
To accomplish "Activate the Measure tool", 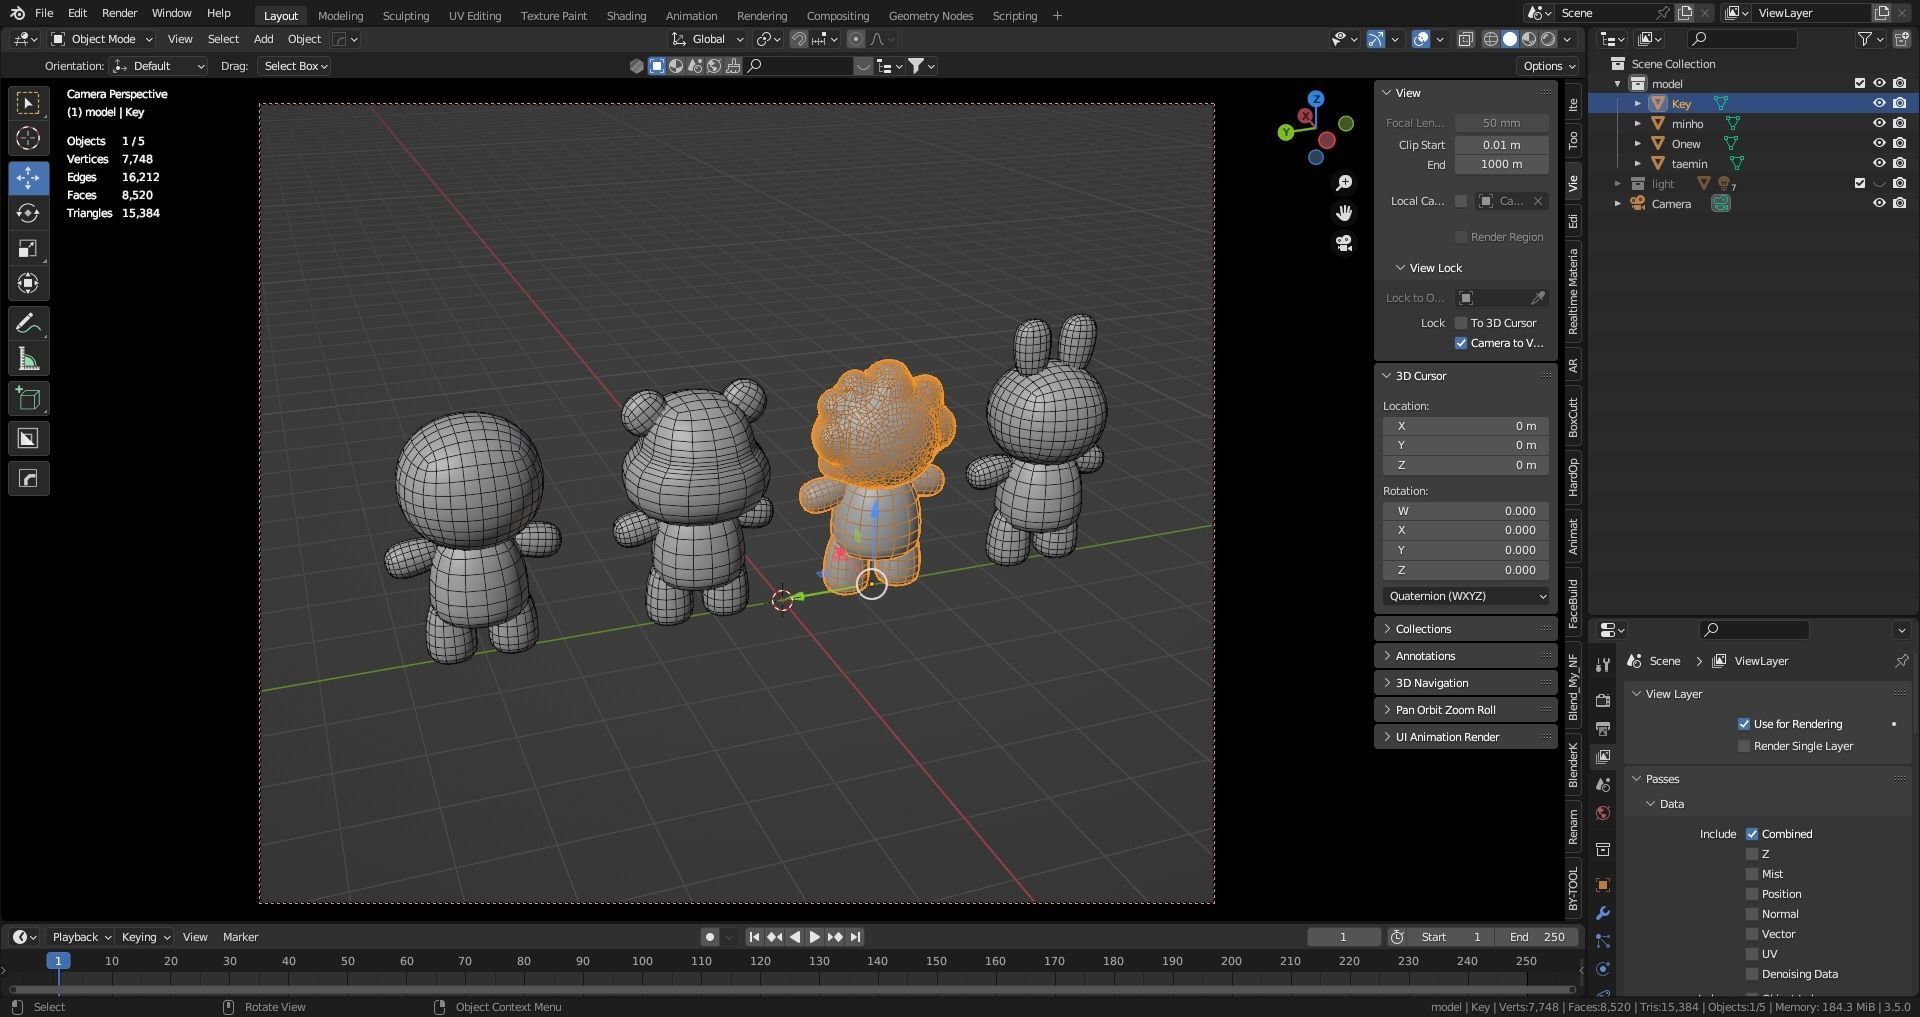I will [28, 357].
